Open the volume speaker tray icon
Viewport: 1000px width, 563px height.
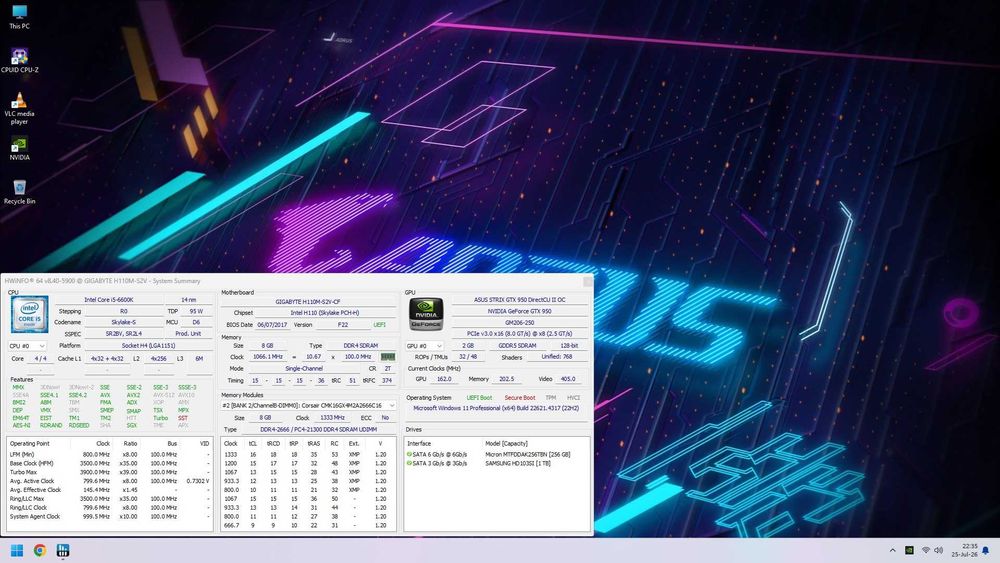(x=938, y=550)
